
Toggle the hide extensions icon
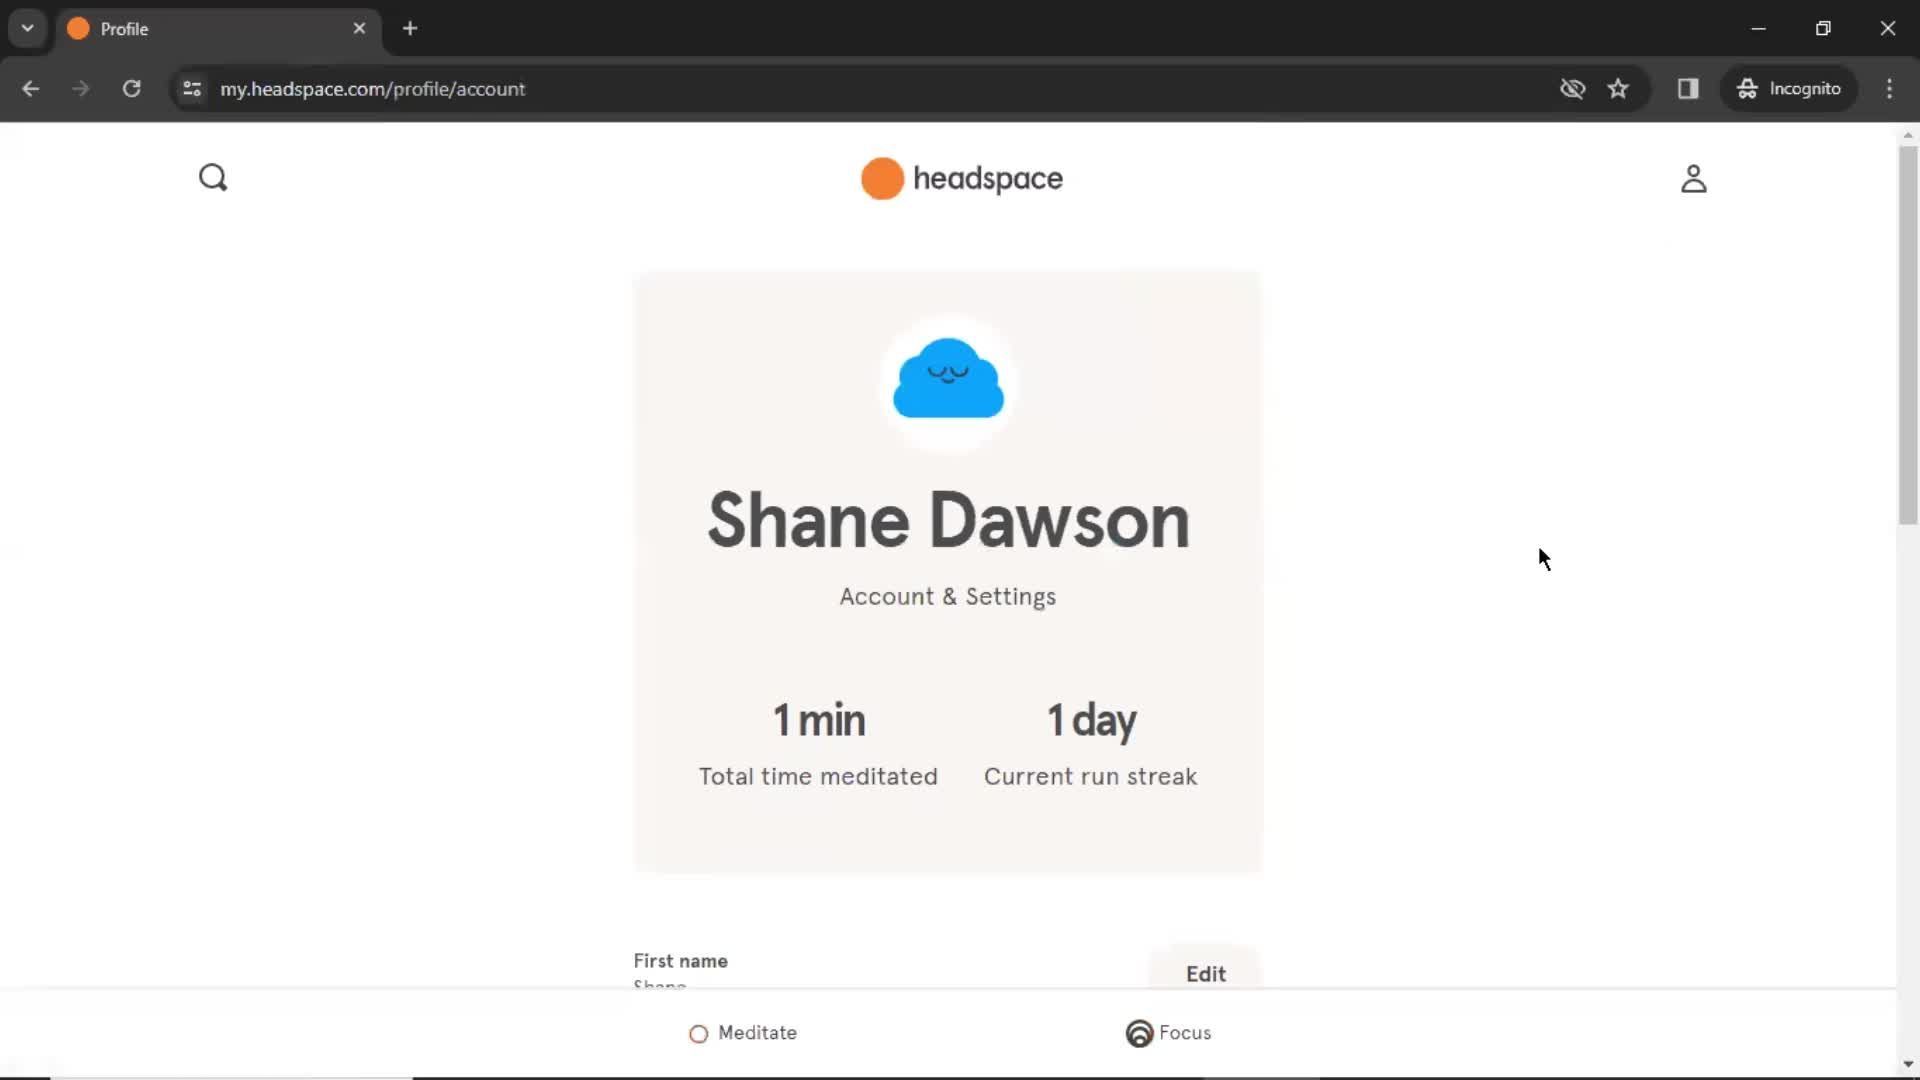coord(1572,88)
